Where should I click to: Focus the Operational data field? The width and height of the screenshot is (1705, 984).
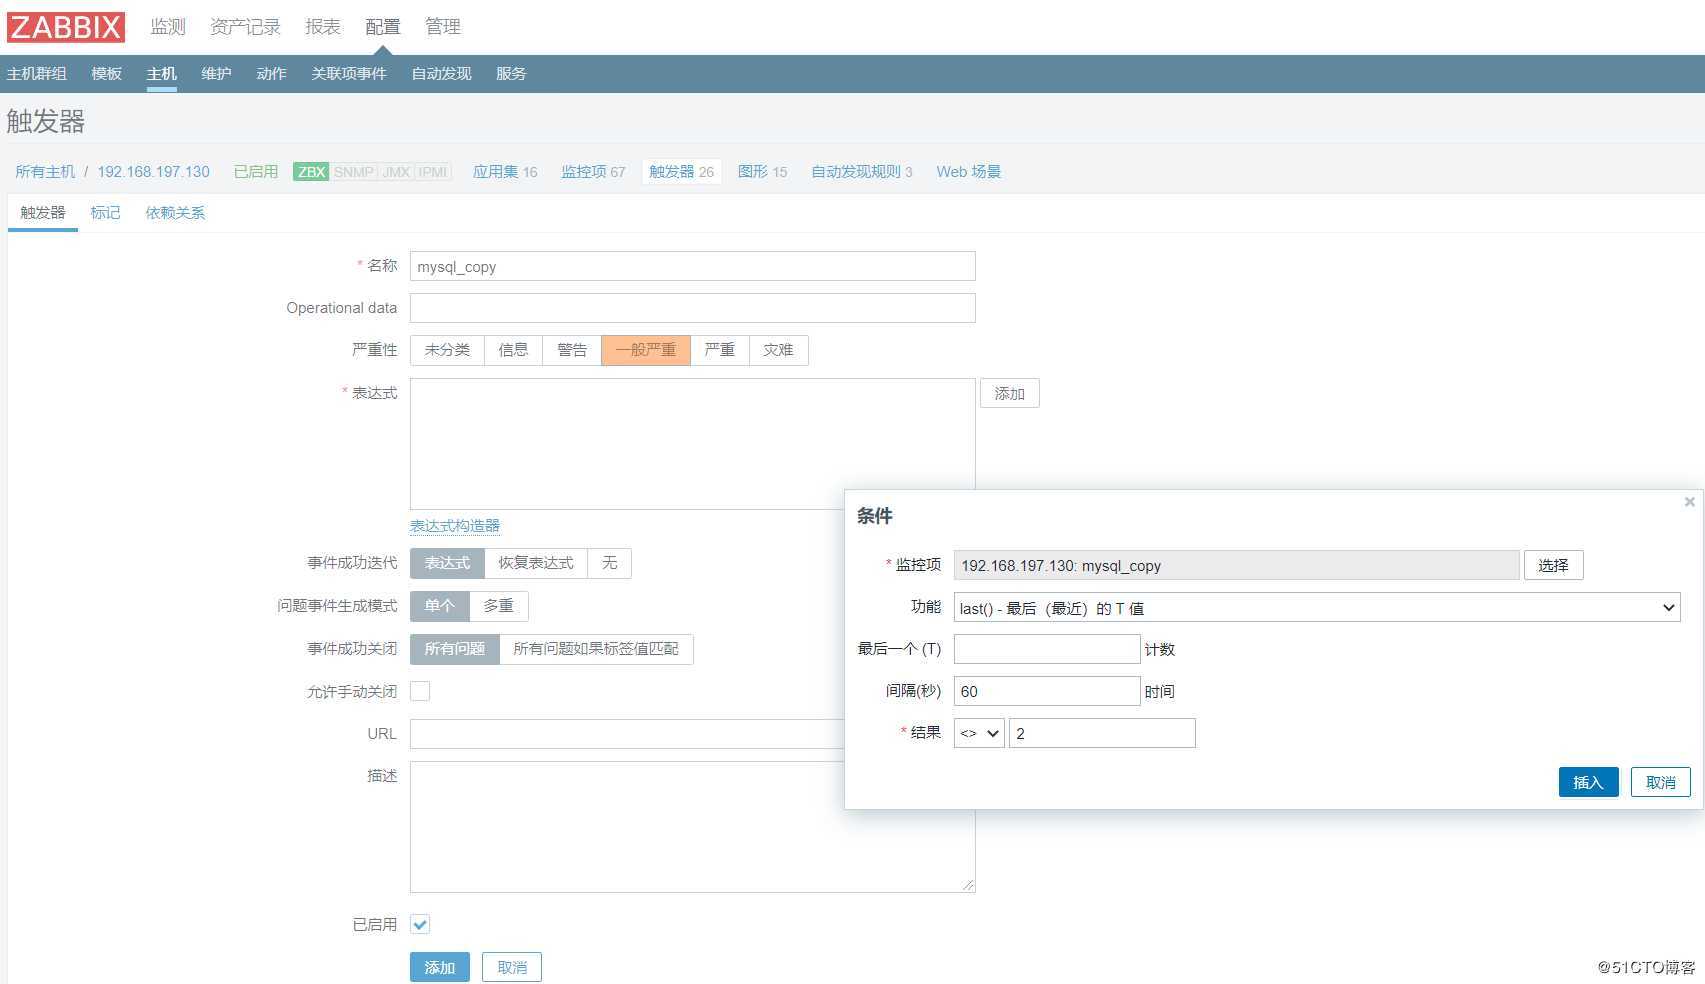coord(692,308)
